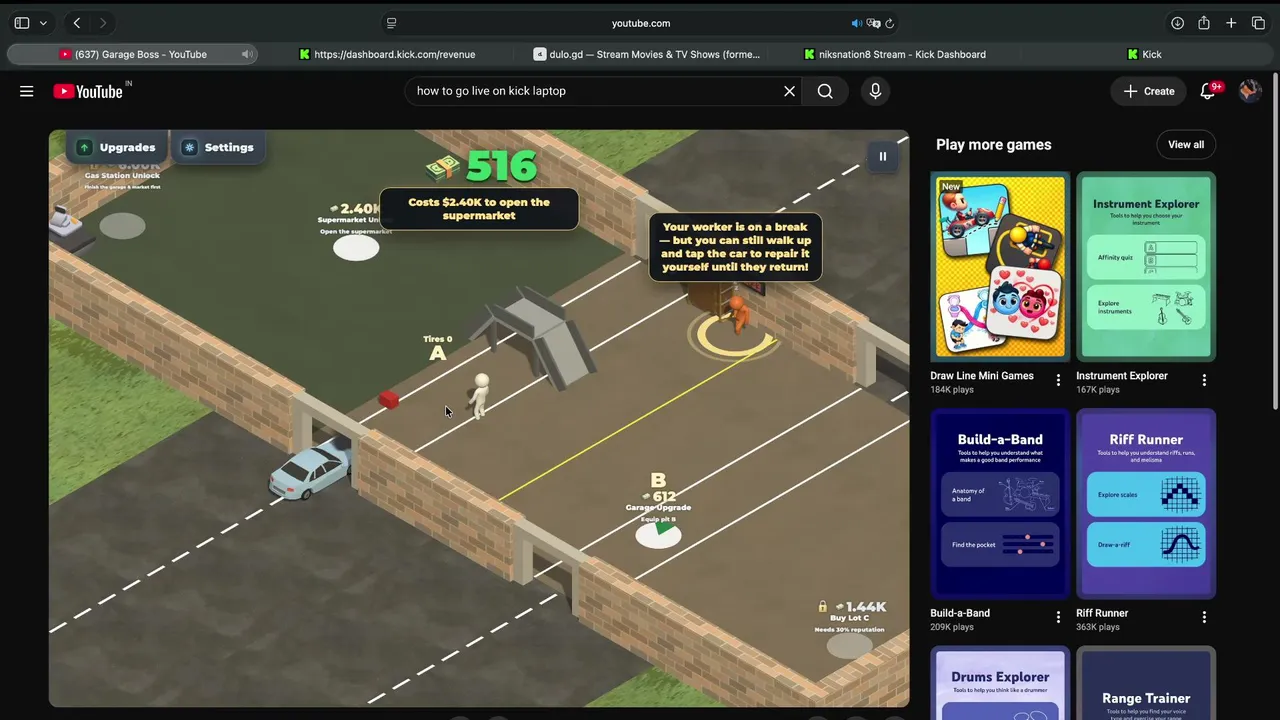Reload the youtube.com page
Viewport: 1280px width, 720px height.
click(x=889, y=23)
